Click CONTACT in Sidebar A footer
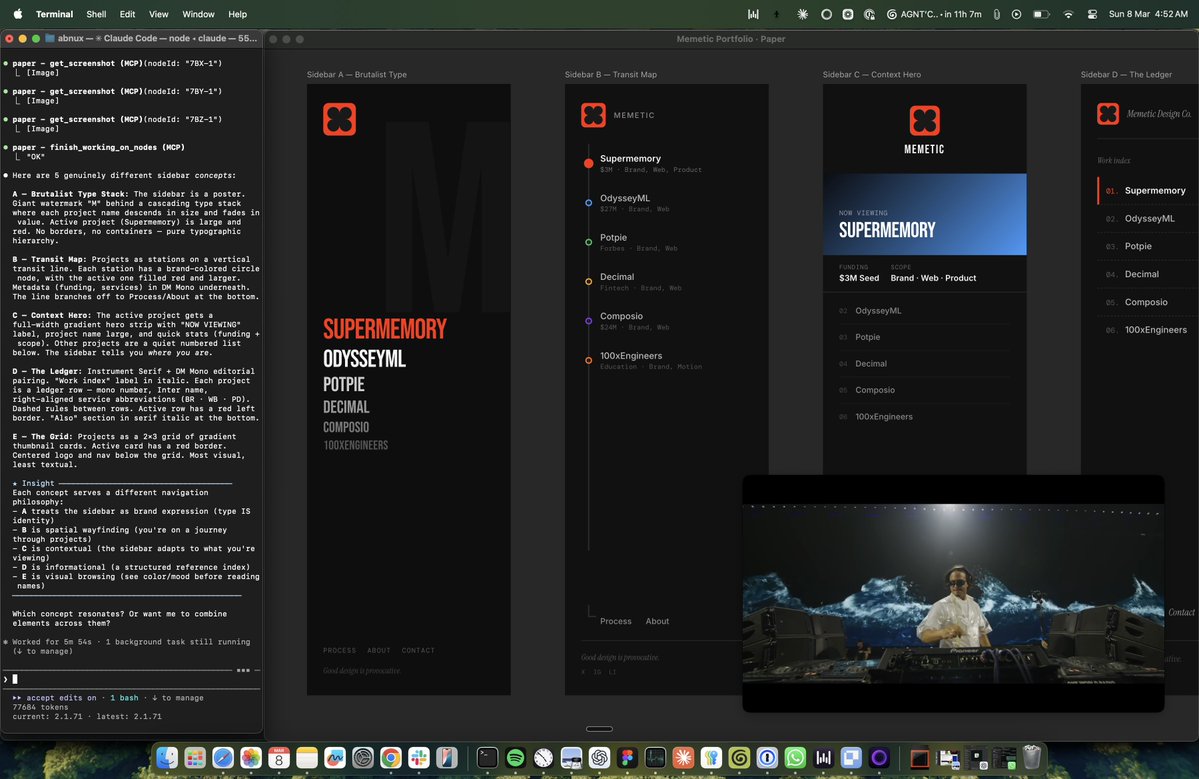1199x779 pixels. (418, 651)
